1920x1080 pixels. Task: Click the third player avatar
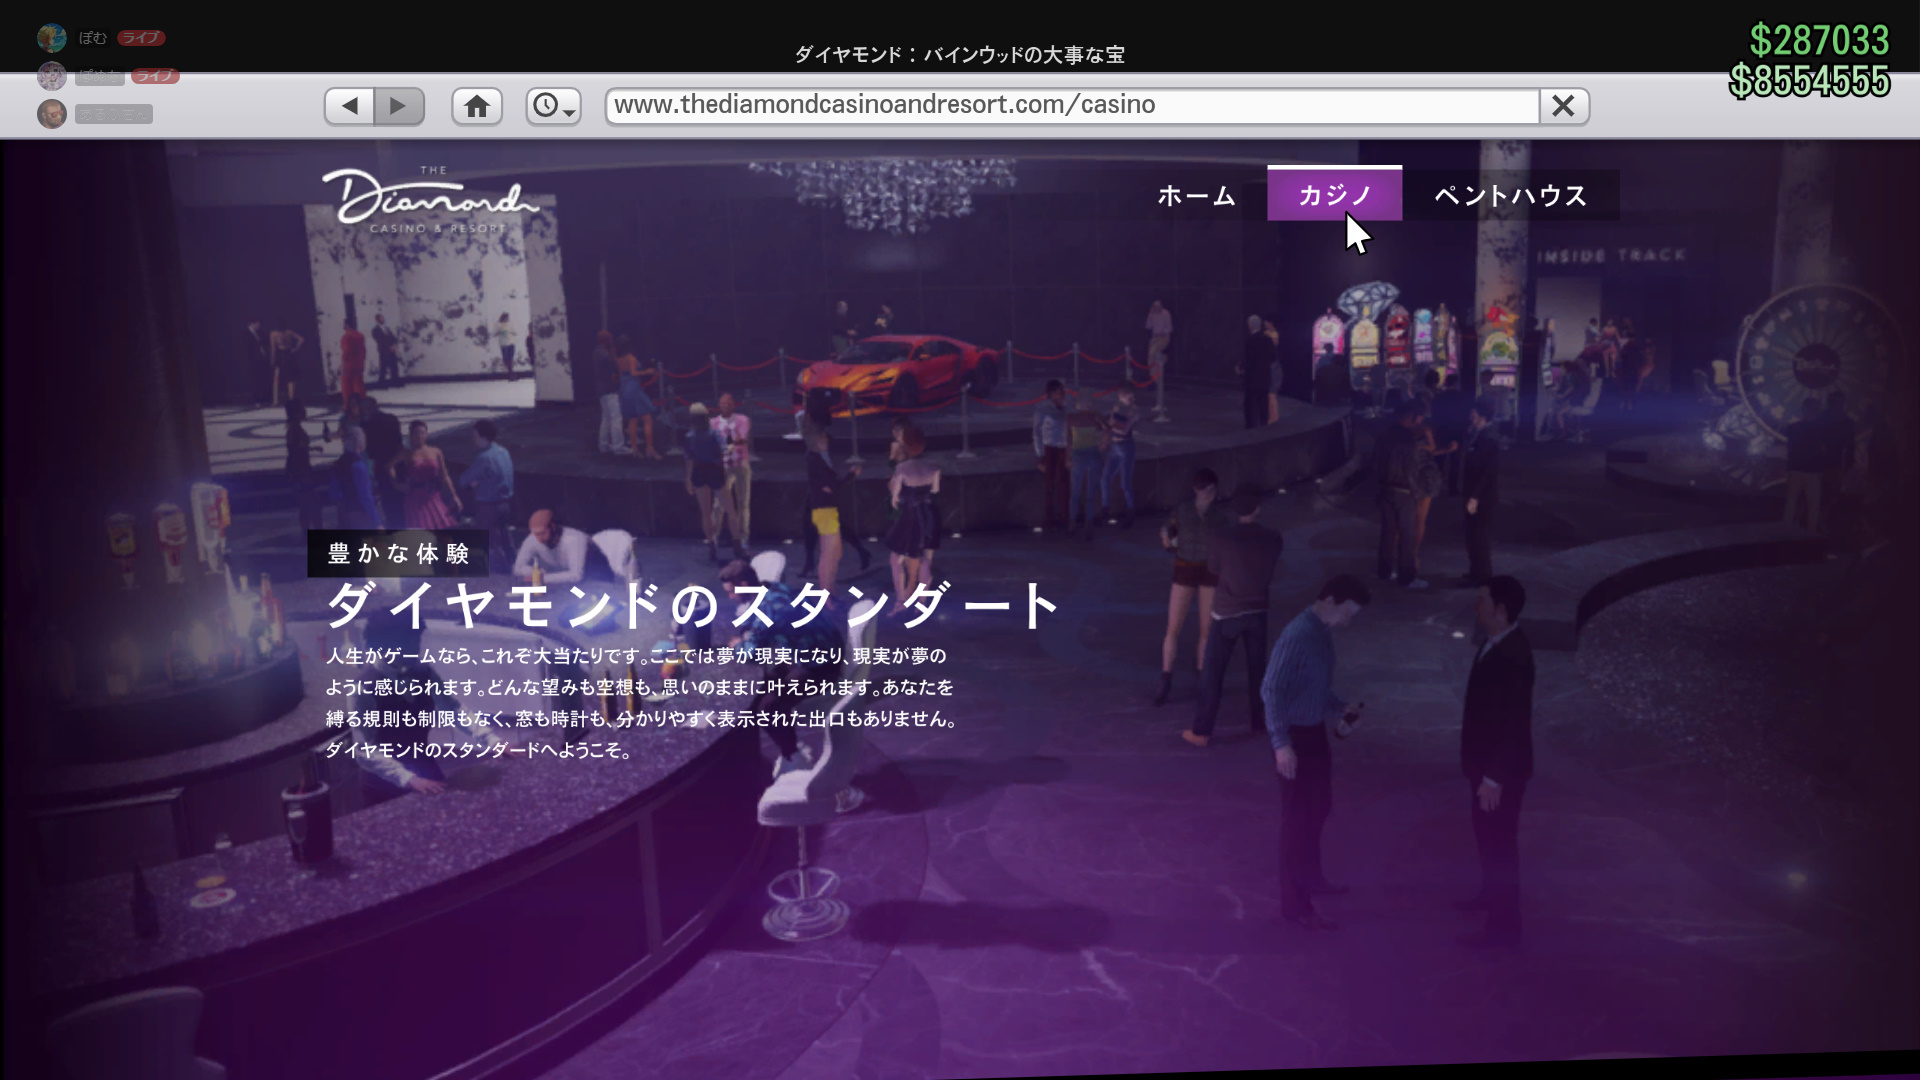[x=52, y=114]
